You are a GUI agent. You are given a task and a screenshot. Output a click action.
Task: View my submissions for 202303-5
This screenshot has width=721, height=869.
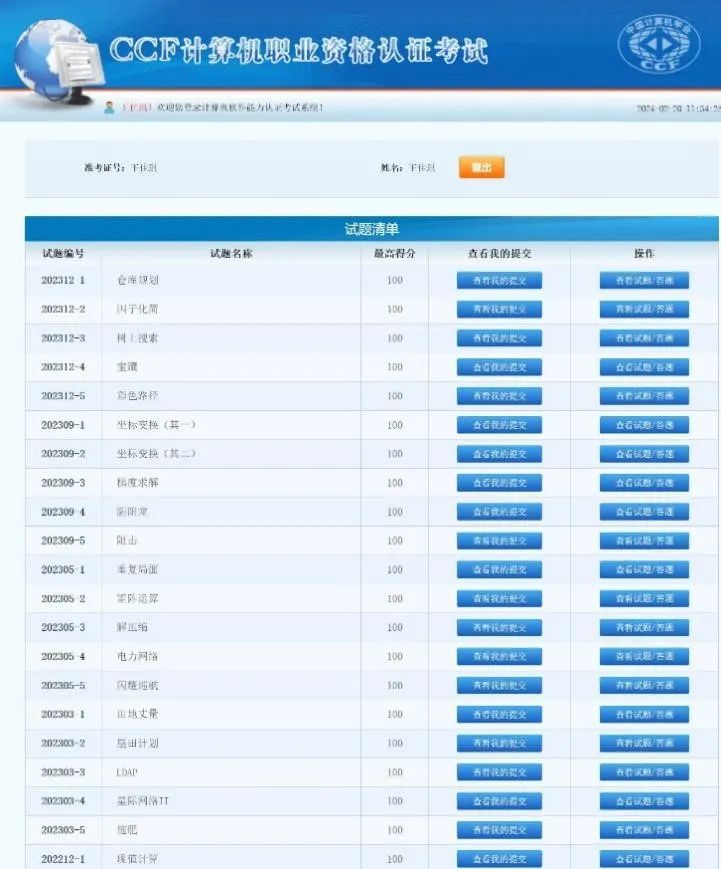[499, 830]
